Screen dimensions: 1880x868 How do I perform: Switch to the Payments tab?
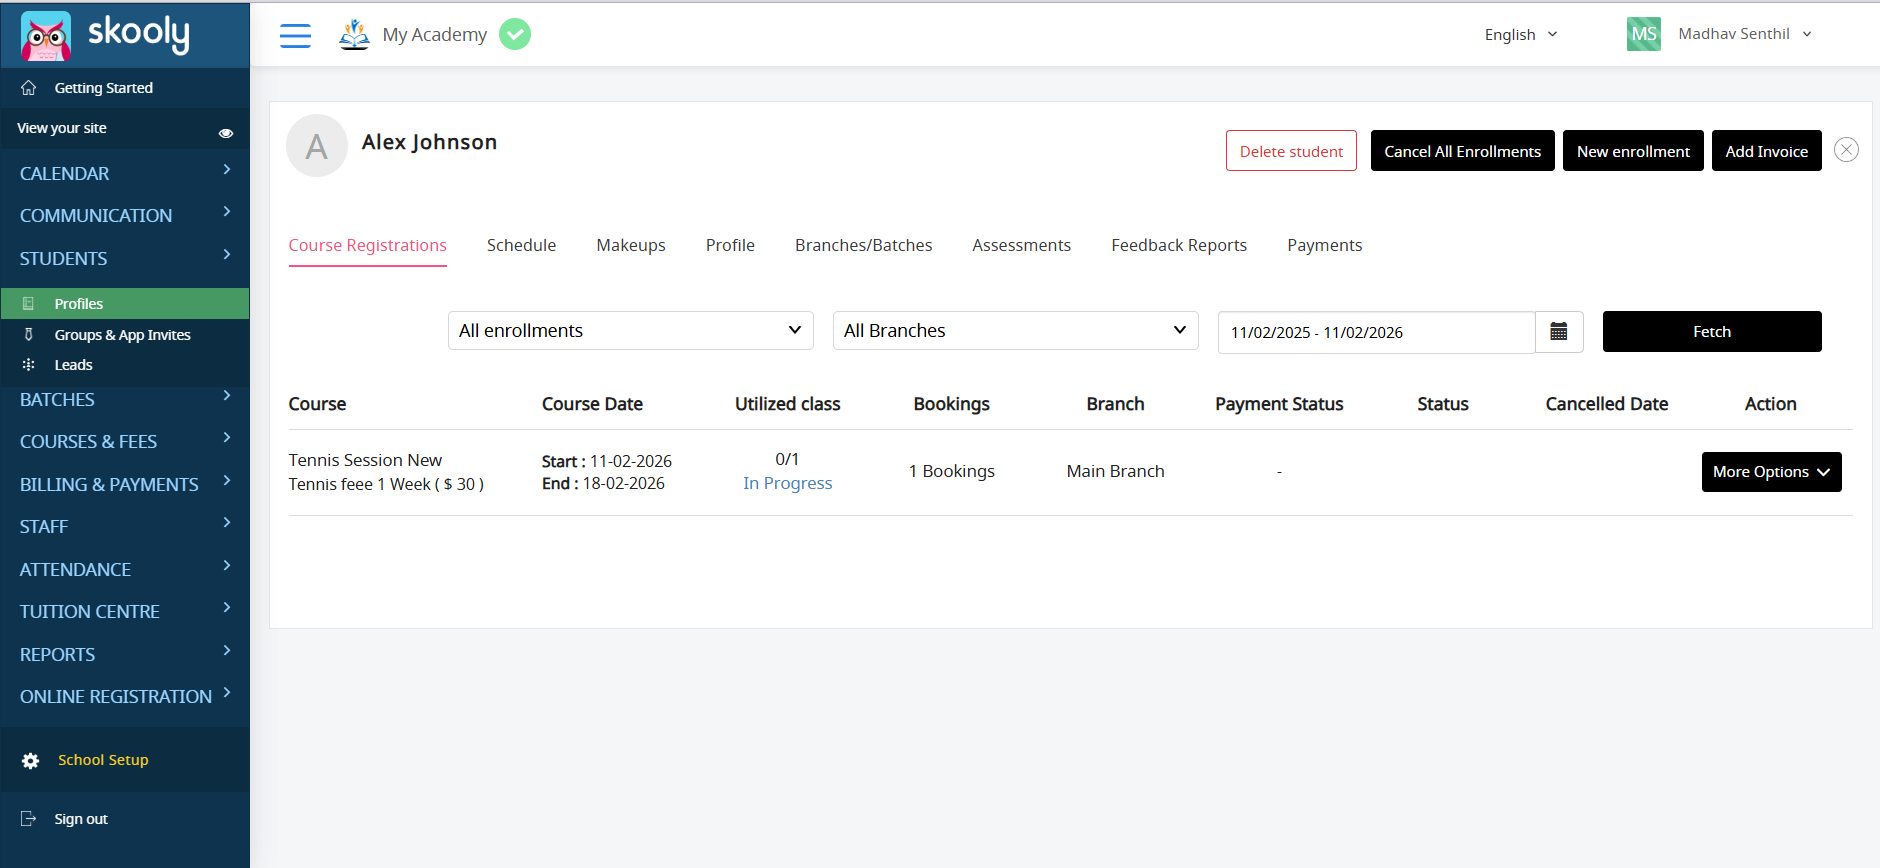[x=1324, y=246]
